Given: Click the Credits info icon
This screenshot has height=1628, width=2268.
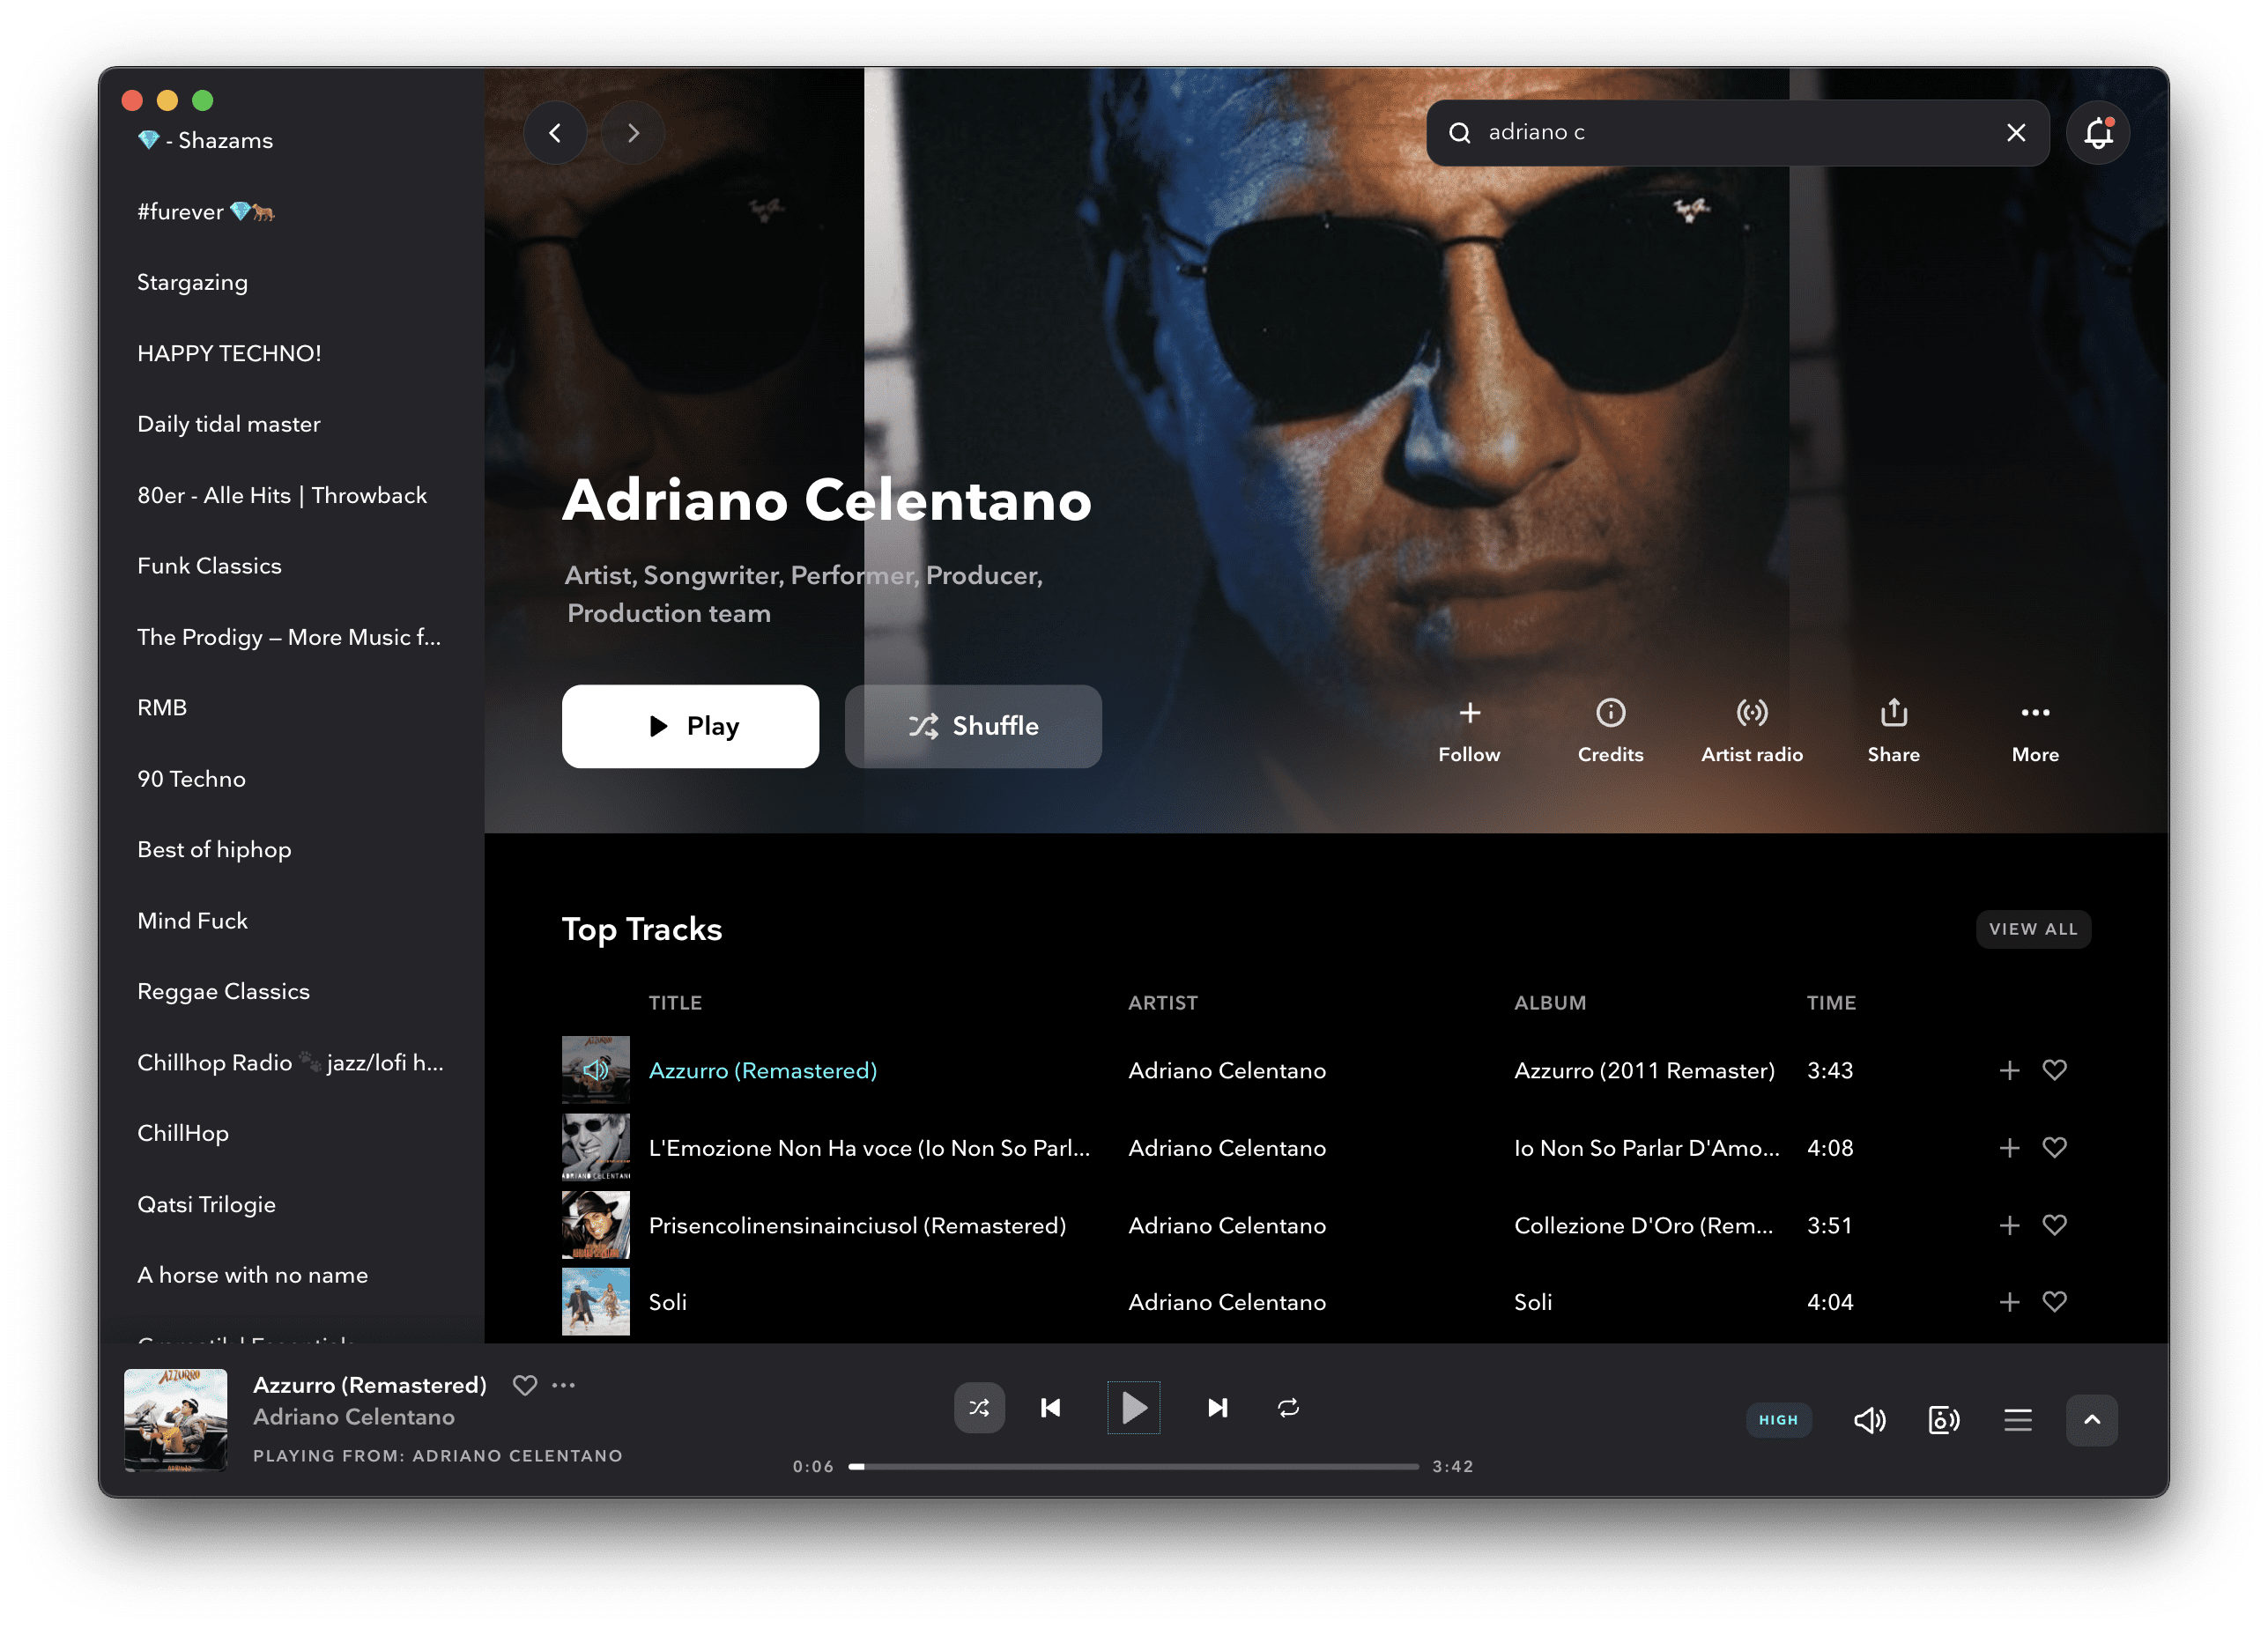Looking at the screenshot, I should 1610,713.
